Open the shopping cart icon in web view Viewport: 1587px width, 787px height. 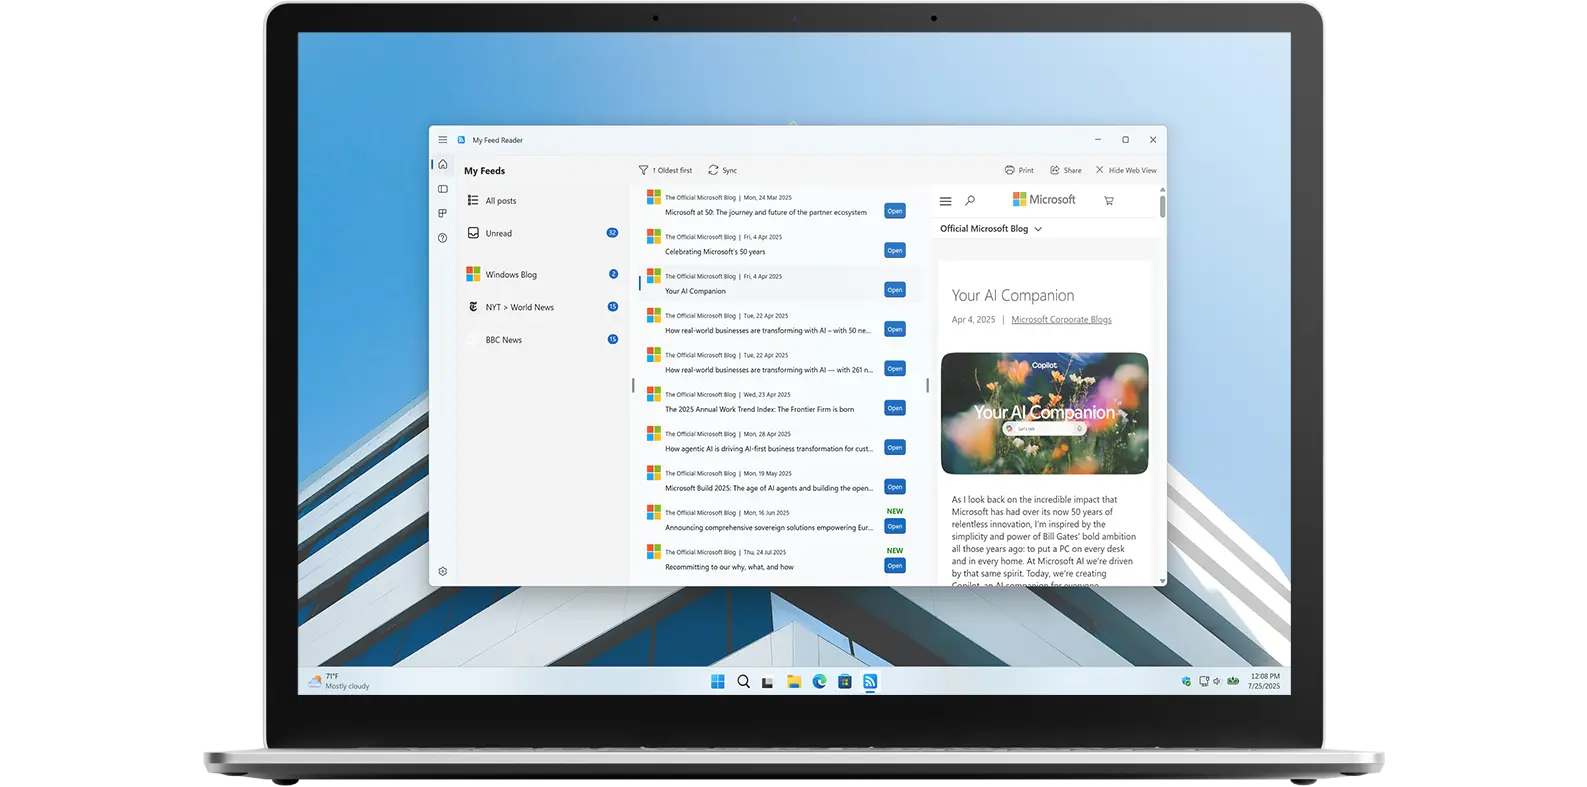pyautogui.click(x=1109, y=201)
